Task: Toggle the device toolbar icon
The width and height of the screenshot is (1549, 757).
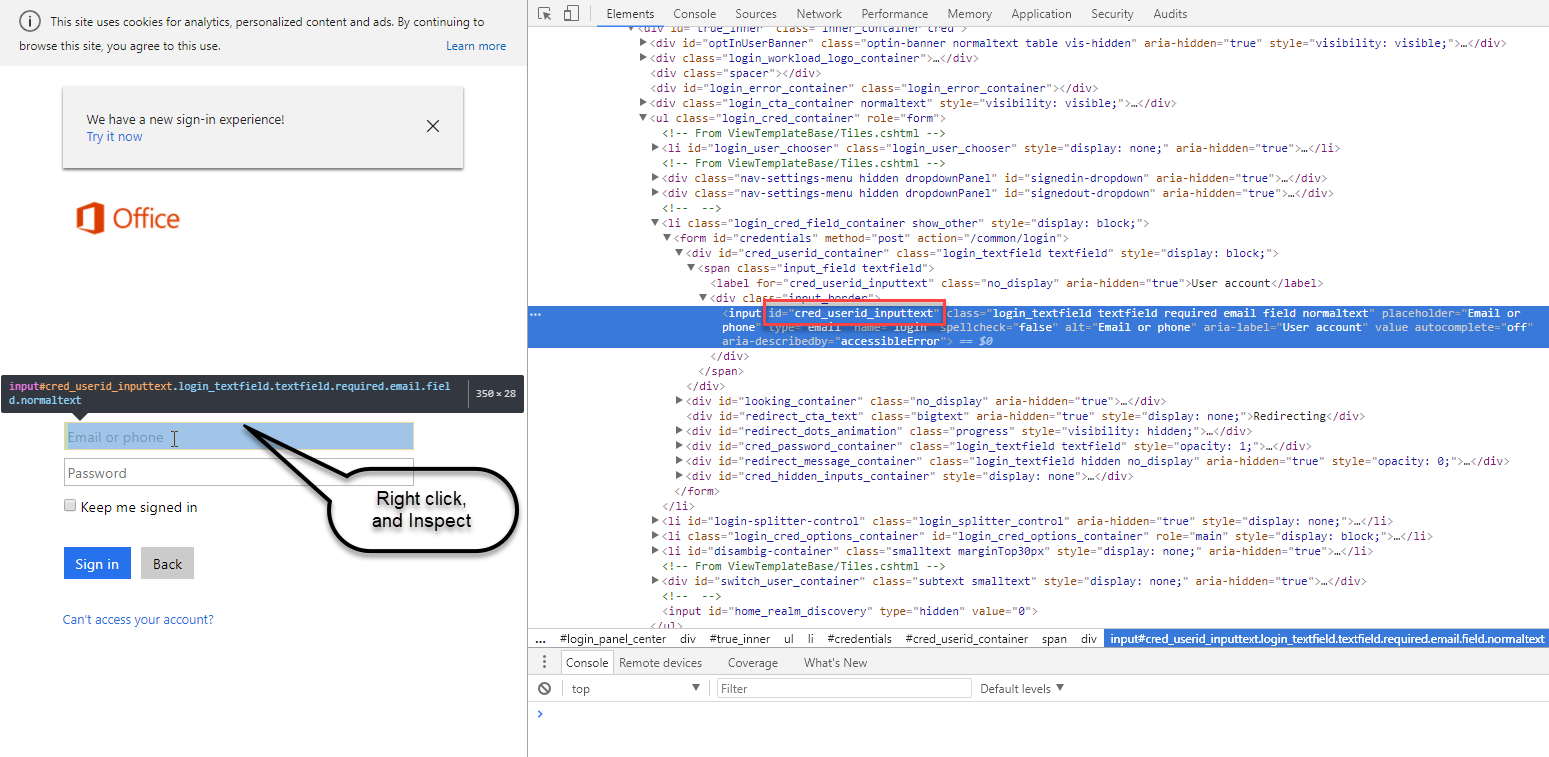Action: point(571,14)
